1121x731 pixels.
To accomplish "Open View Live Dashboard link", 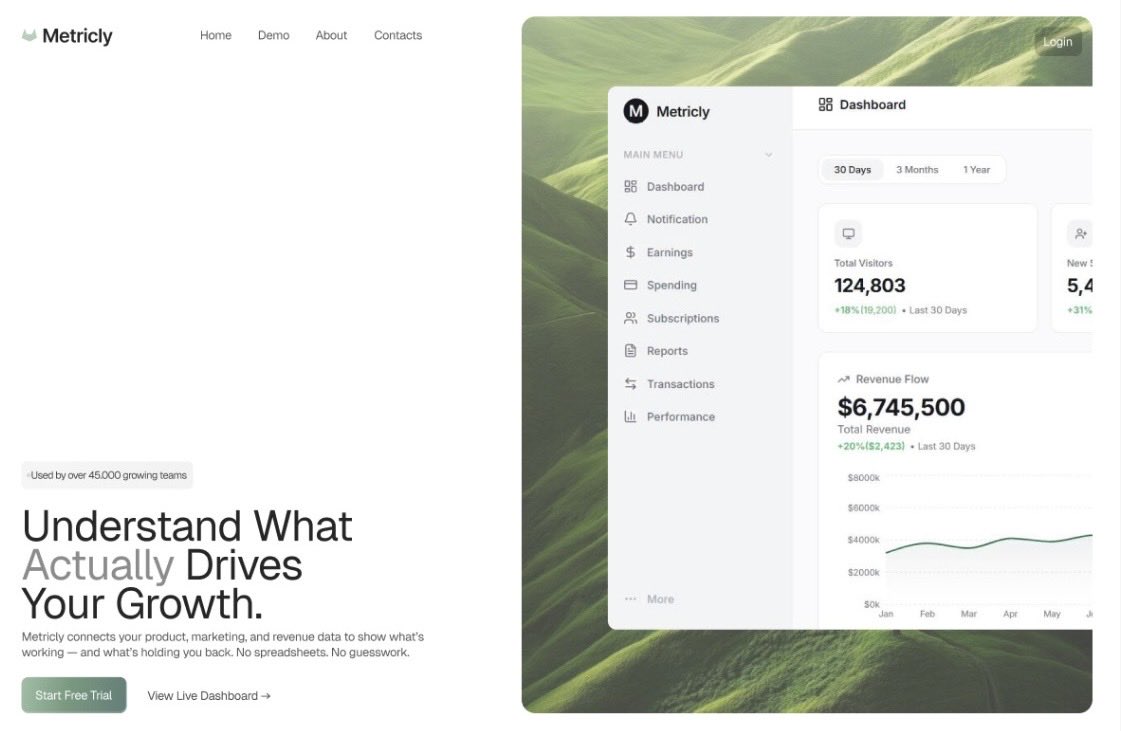I will tap(209, 695).
